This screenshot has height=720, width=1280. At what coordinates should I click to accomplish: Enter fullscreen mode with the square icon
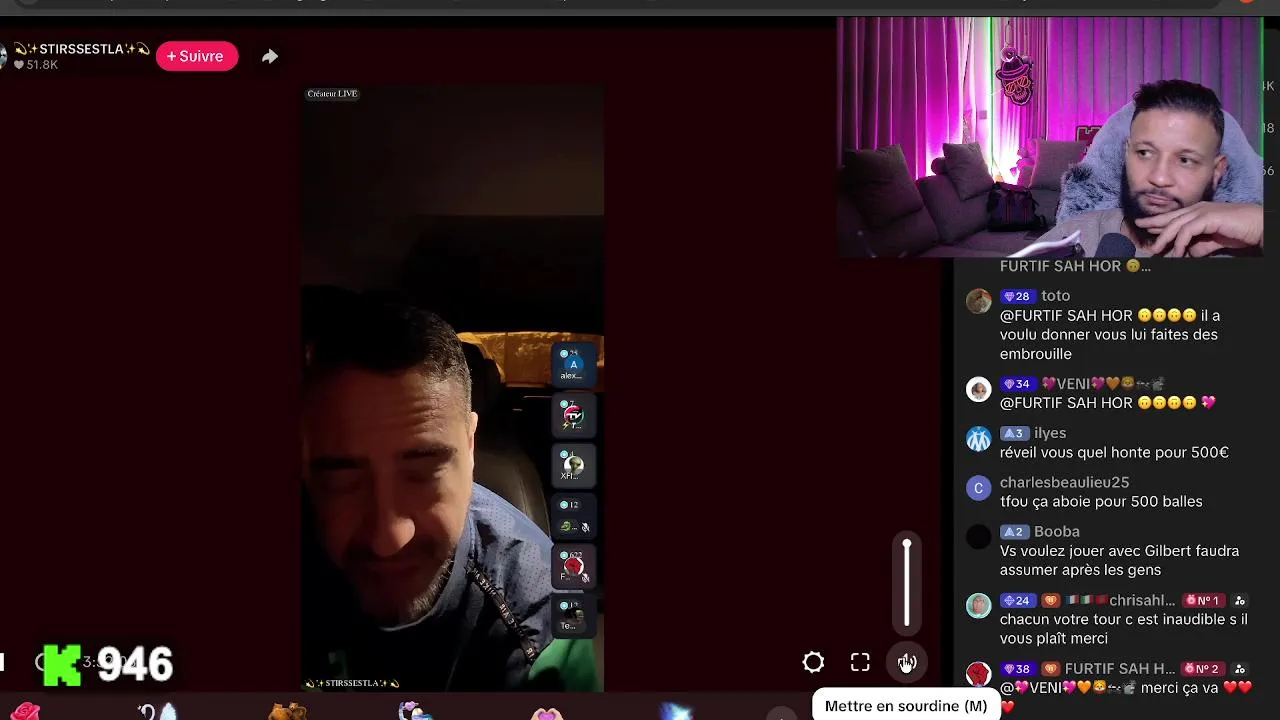click(x=860, y=662)
